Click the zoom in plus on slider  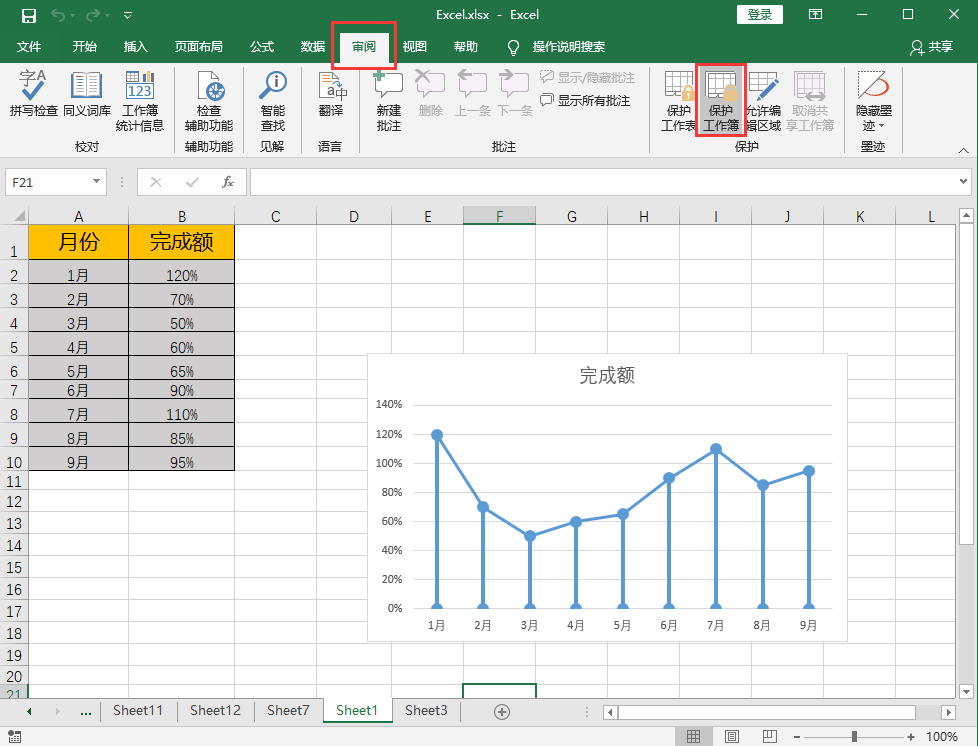coord(909,737)
